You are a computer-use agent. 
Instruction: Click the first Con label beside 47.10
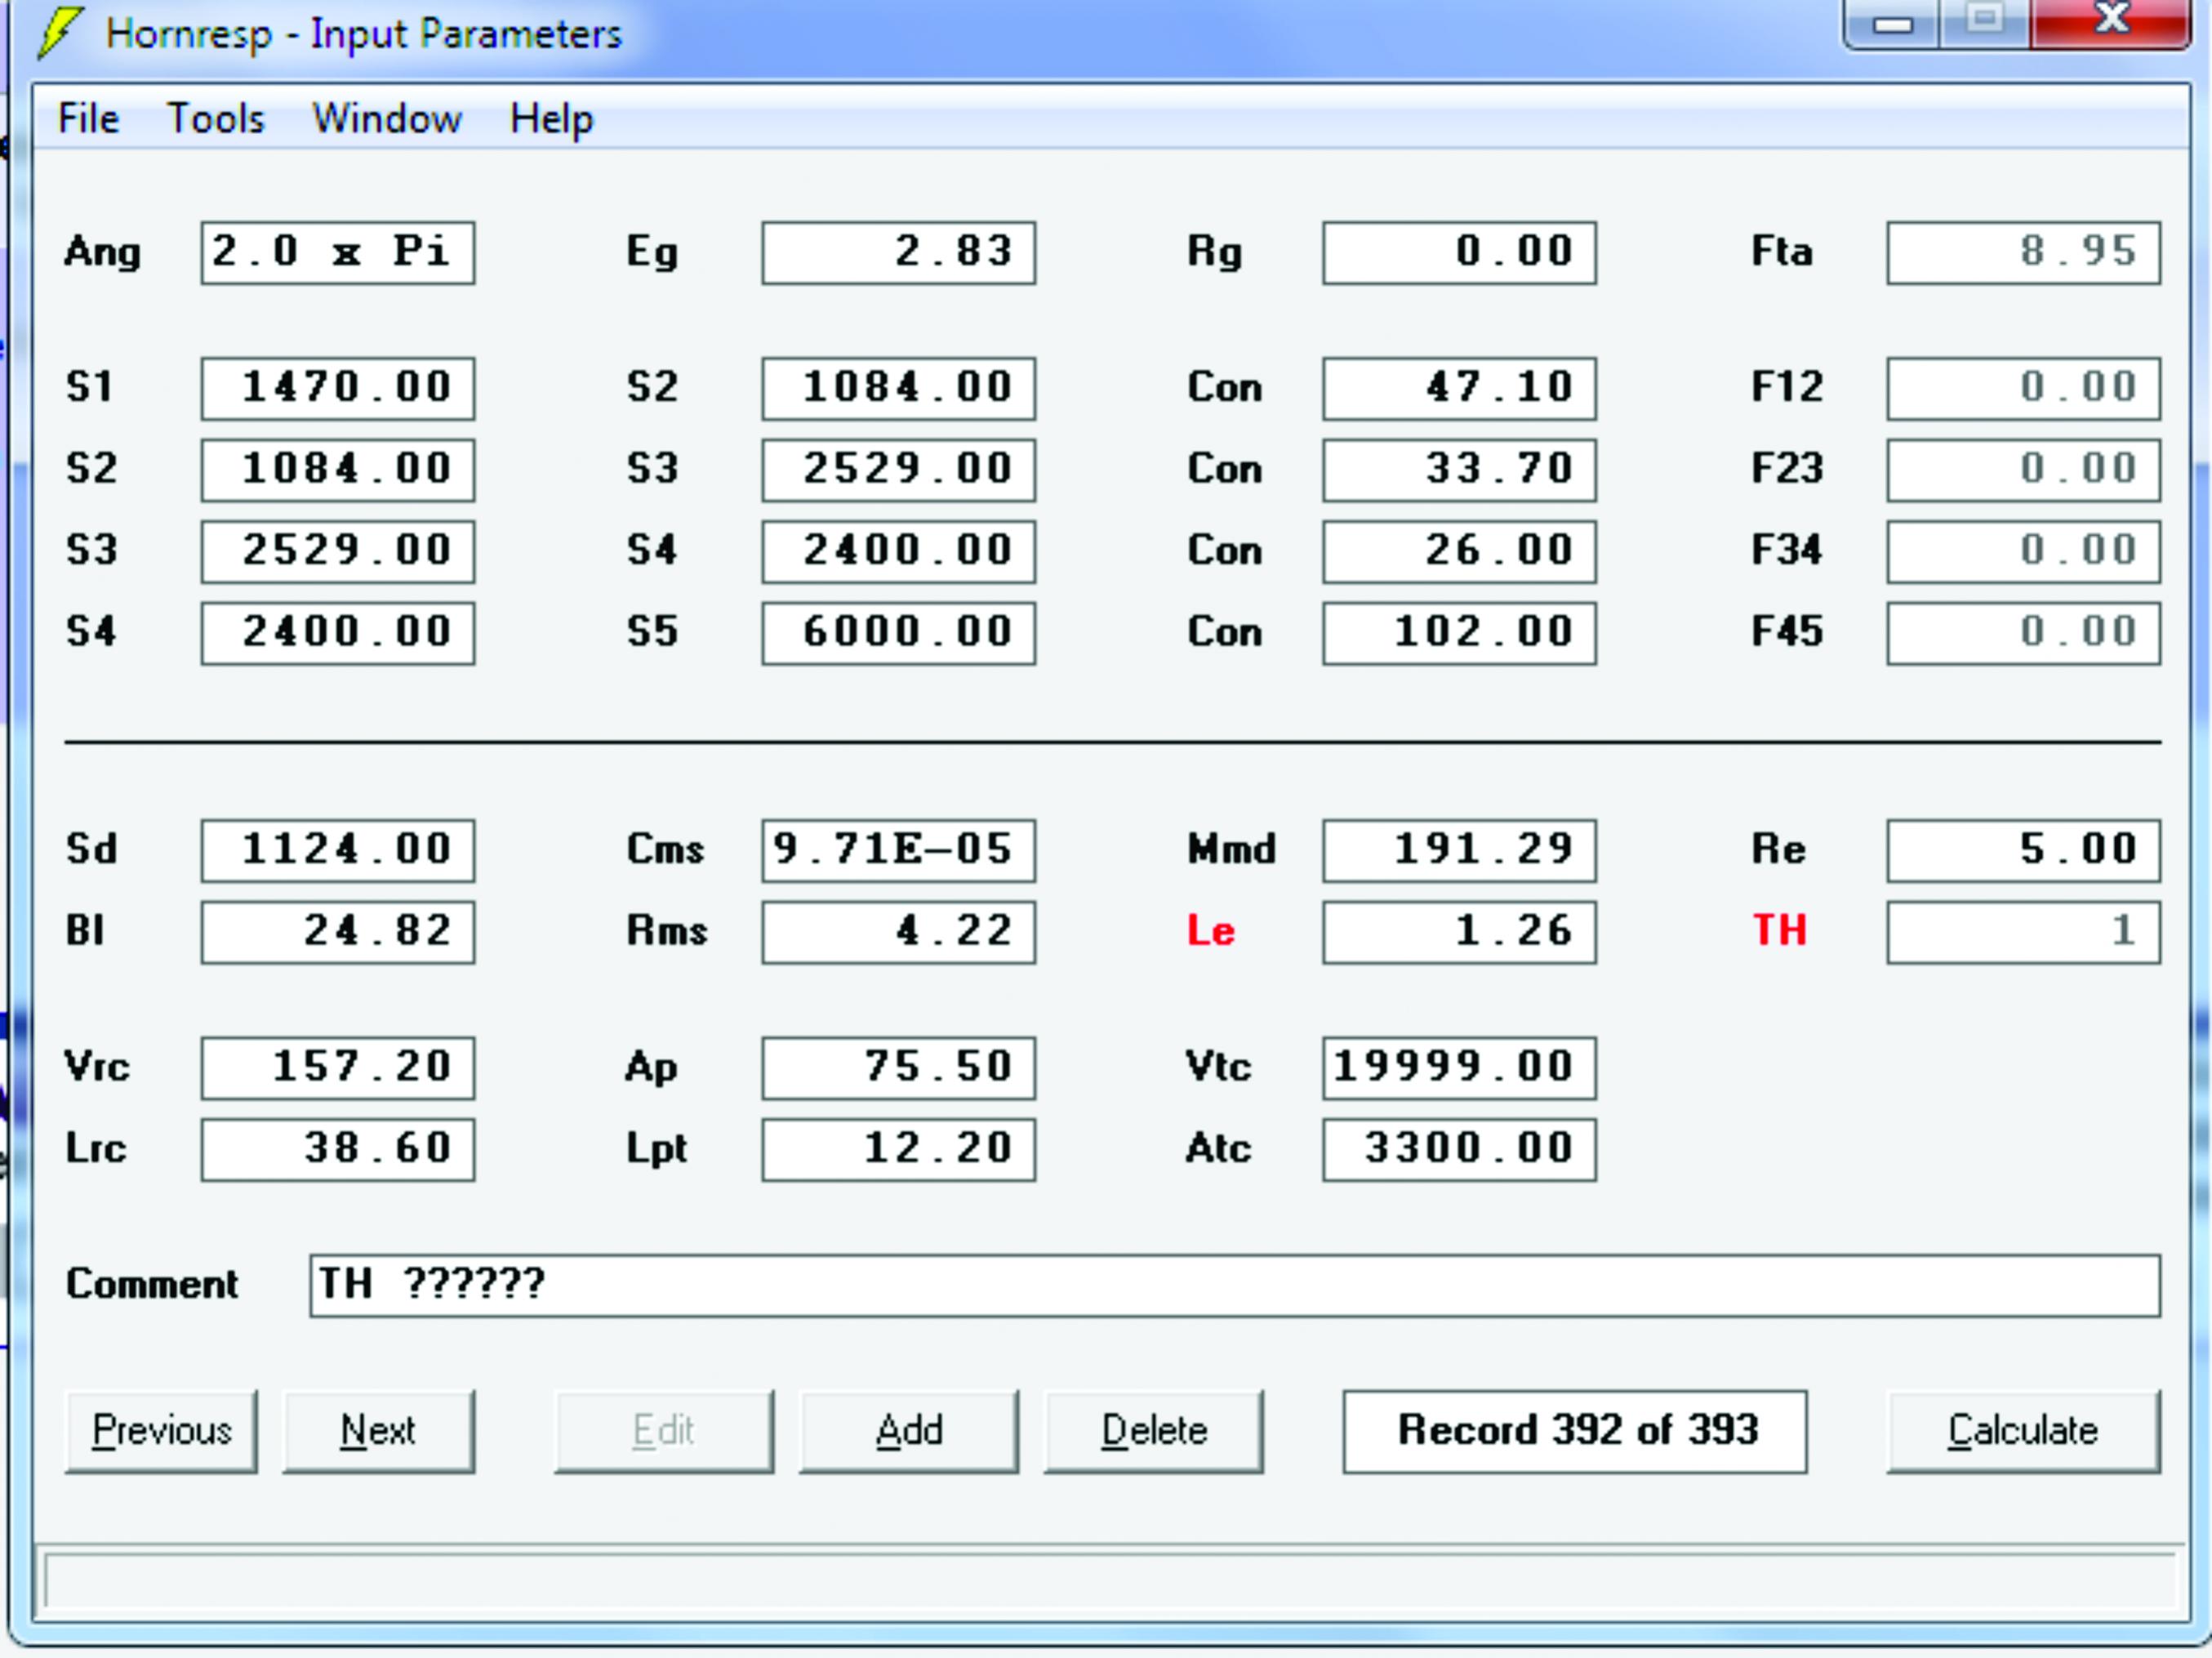1225,388
